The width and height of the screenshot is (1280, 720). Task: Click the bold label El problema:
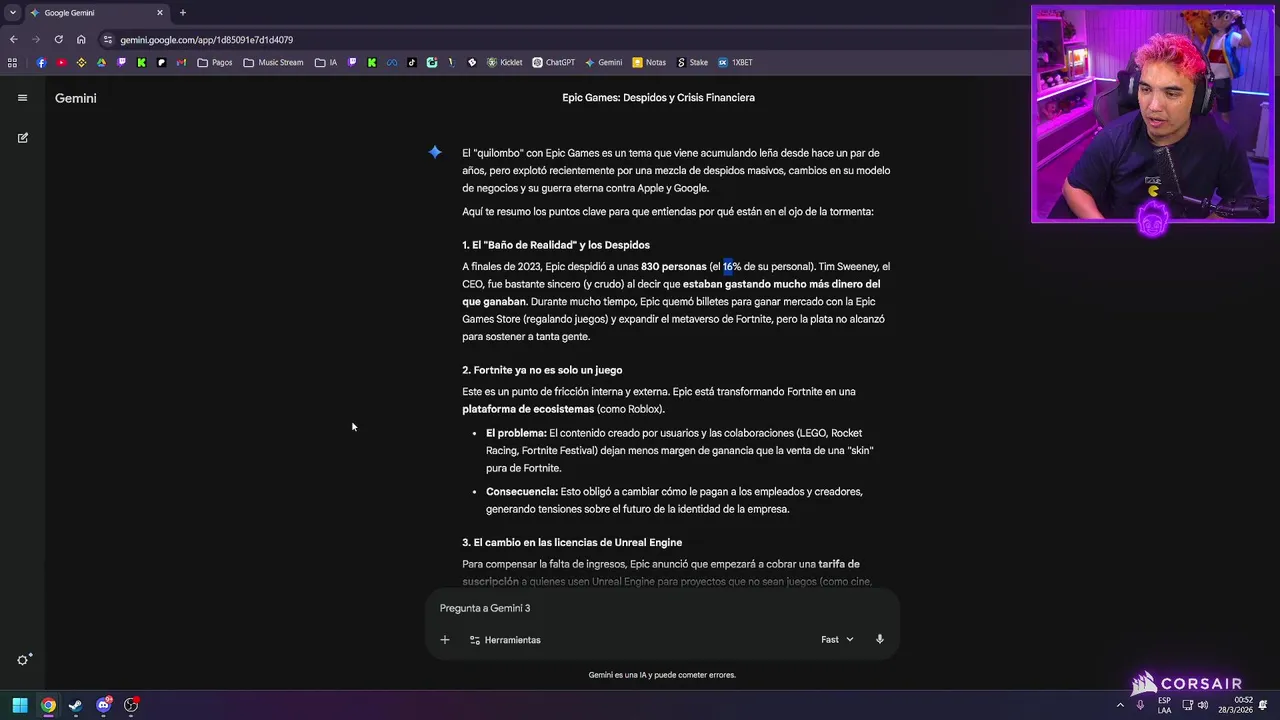(x=516, y=433)
